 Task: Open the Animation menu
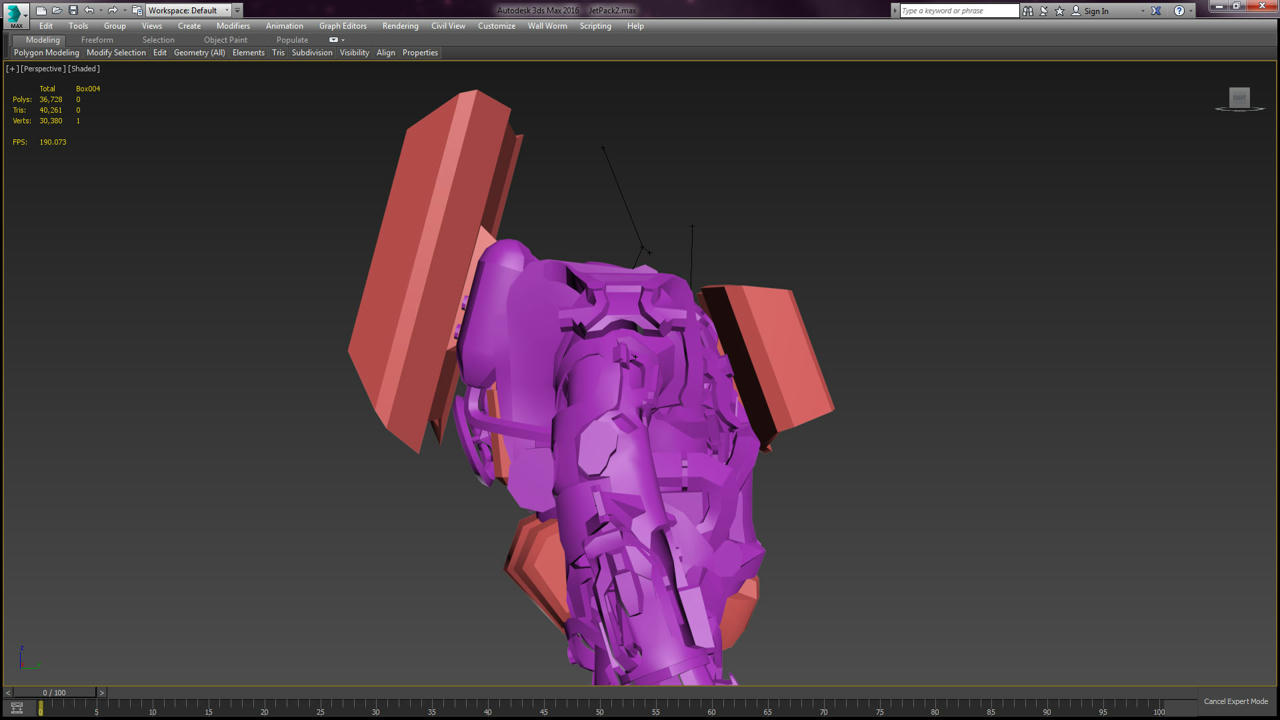(x=284, y=26)
